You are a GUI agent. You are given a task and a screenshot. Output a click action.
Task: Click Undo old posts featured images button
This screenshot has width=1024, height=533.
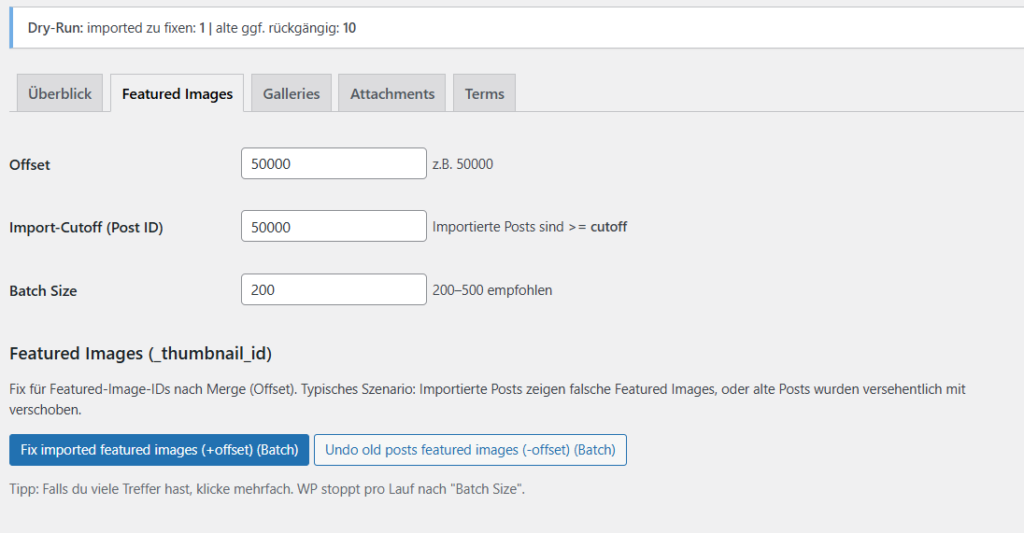coord(470,450)
